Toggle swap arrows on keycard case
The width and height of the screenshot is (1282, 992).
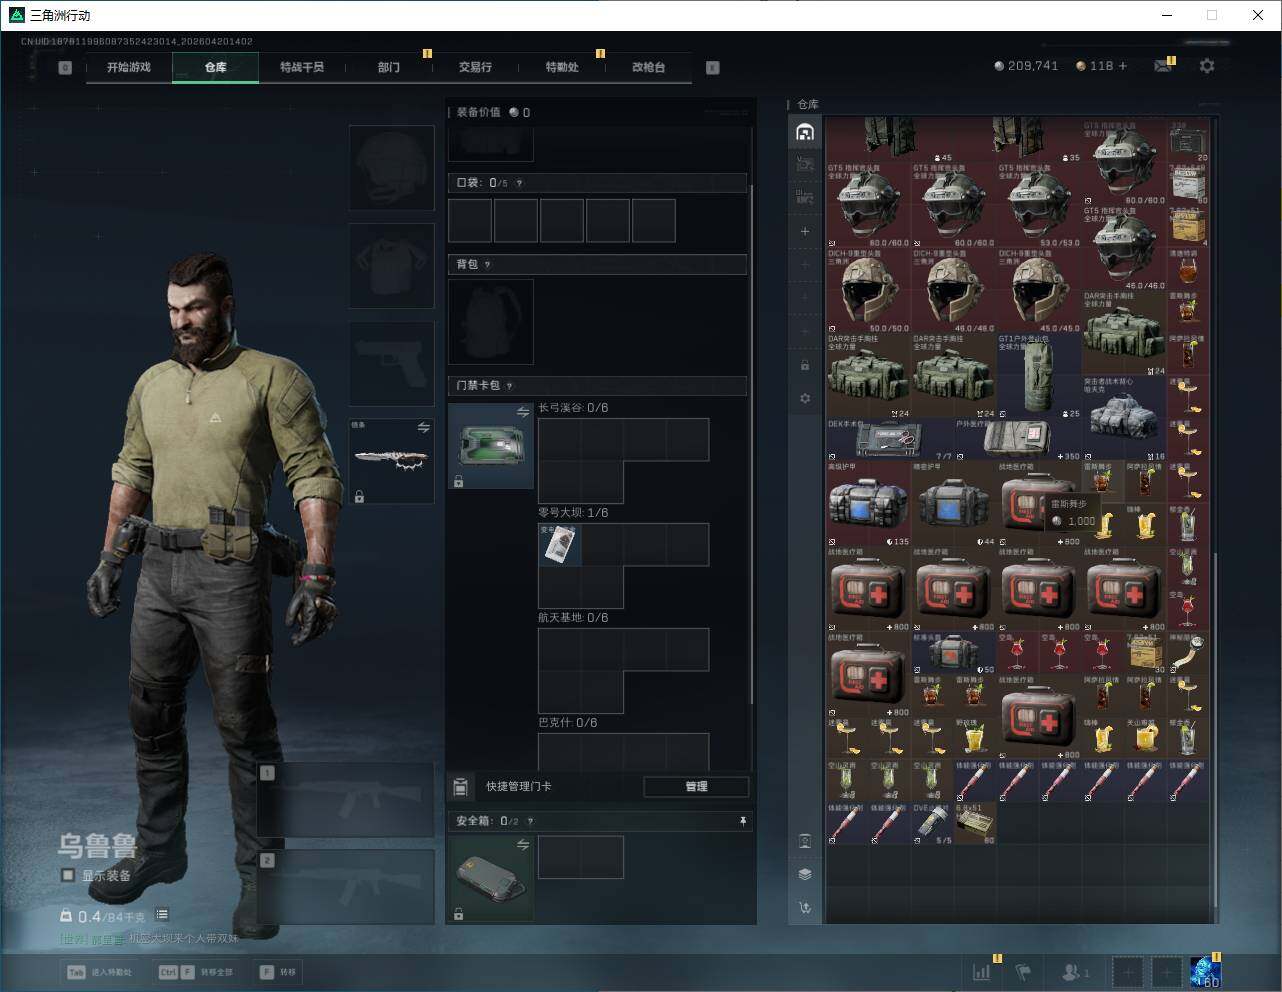(522, 412)
